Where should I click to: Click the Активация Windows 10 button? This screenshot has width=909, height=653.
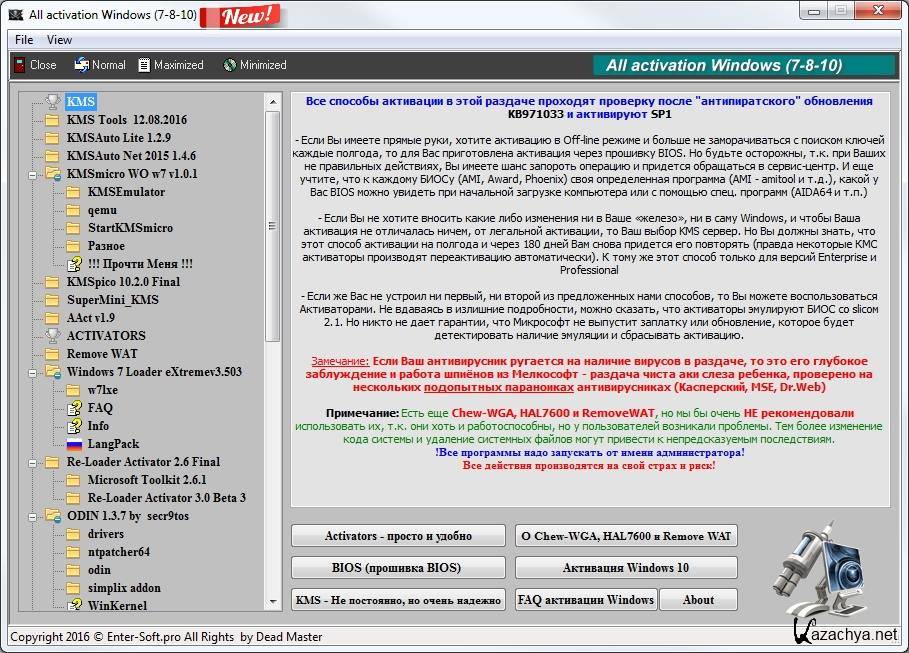pyautogui.click(x=626, y=568)
